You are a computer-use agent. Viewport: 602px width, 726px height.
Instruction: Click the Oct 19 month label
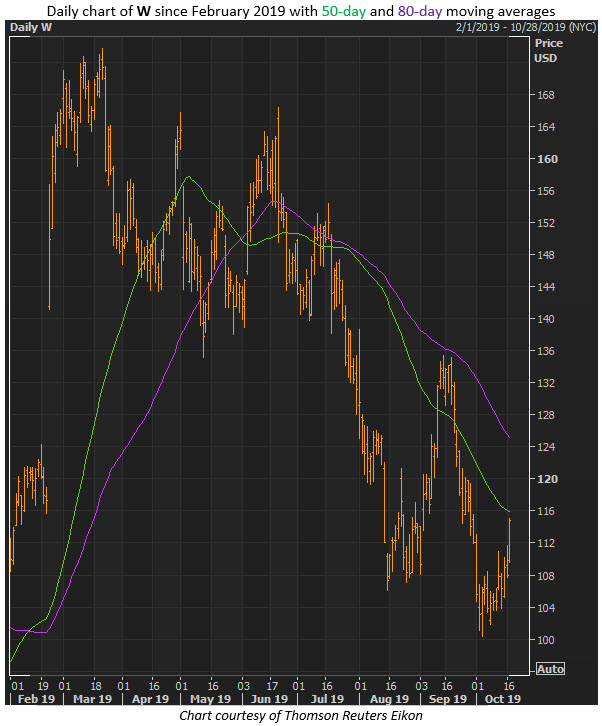(x=502, y=699)
